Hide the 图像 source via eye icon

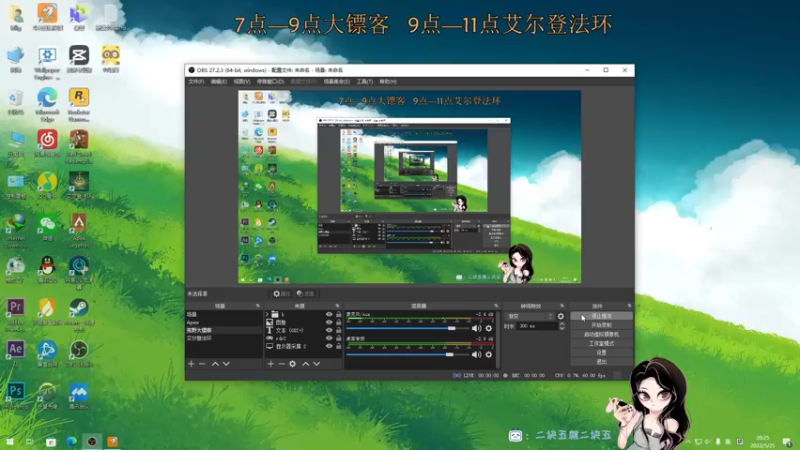tap(329, 322)
